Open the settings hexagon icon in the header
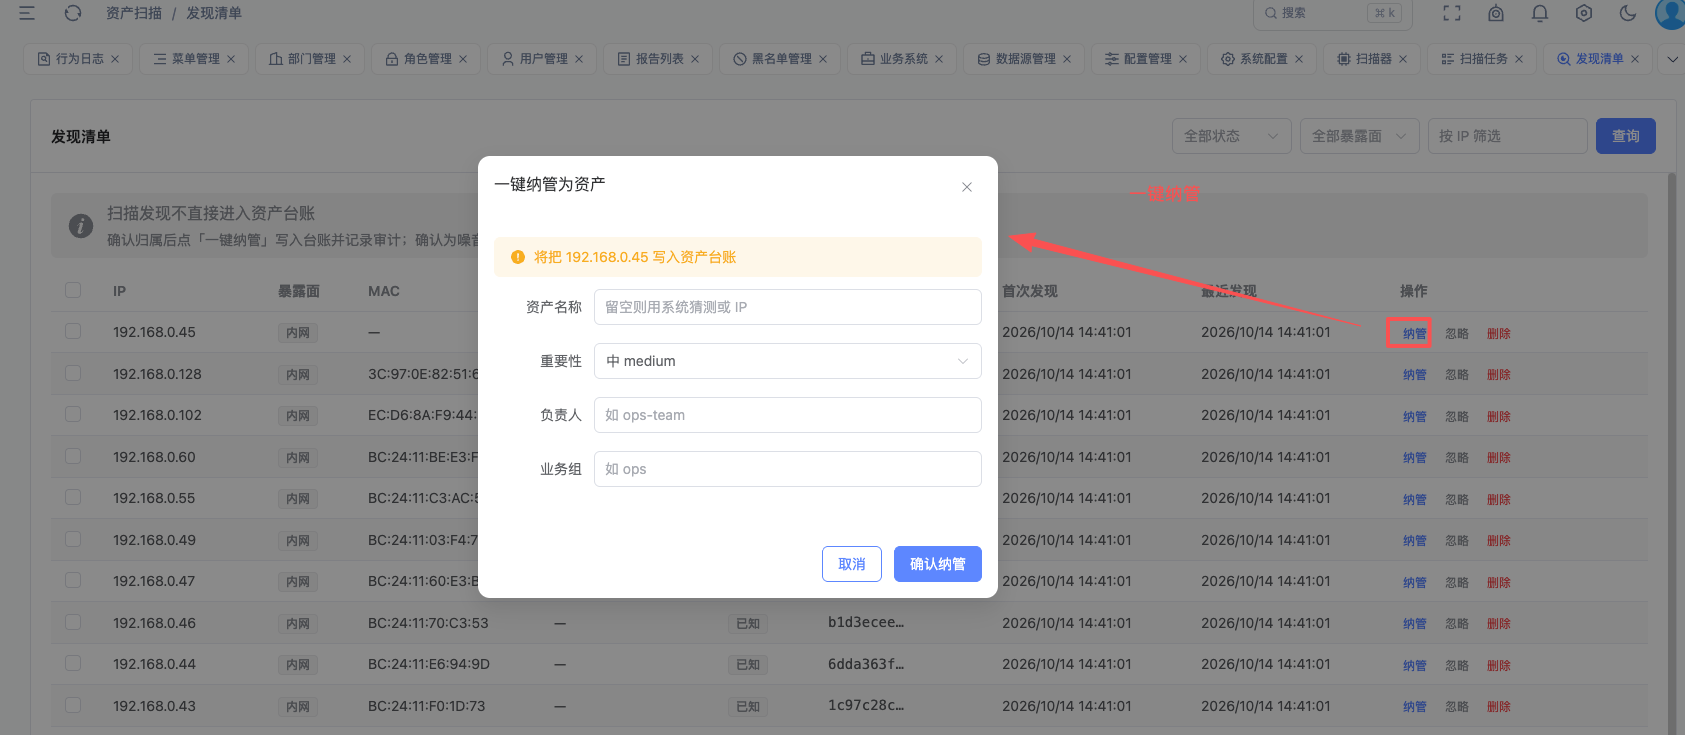 point(1584,13)
